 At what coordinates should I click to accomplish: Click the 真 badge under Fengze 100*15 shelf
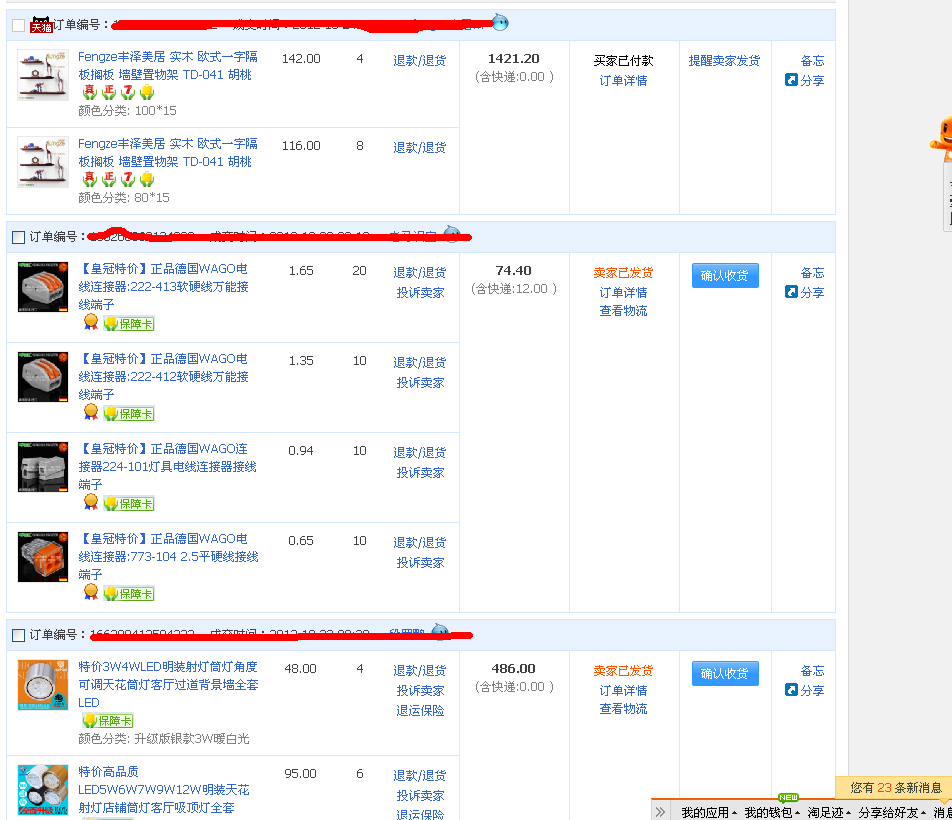click(90, 92)
